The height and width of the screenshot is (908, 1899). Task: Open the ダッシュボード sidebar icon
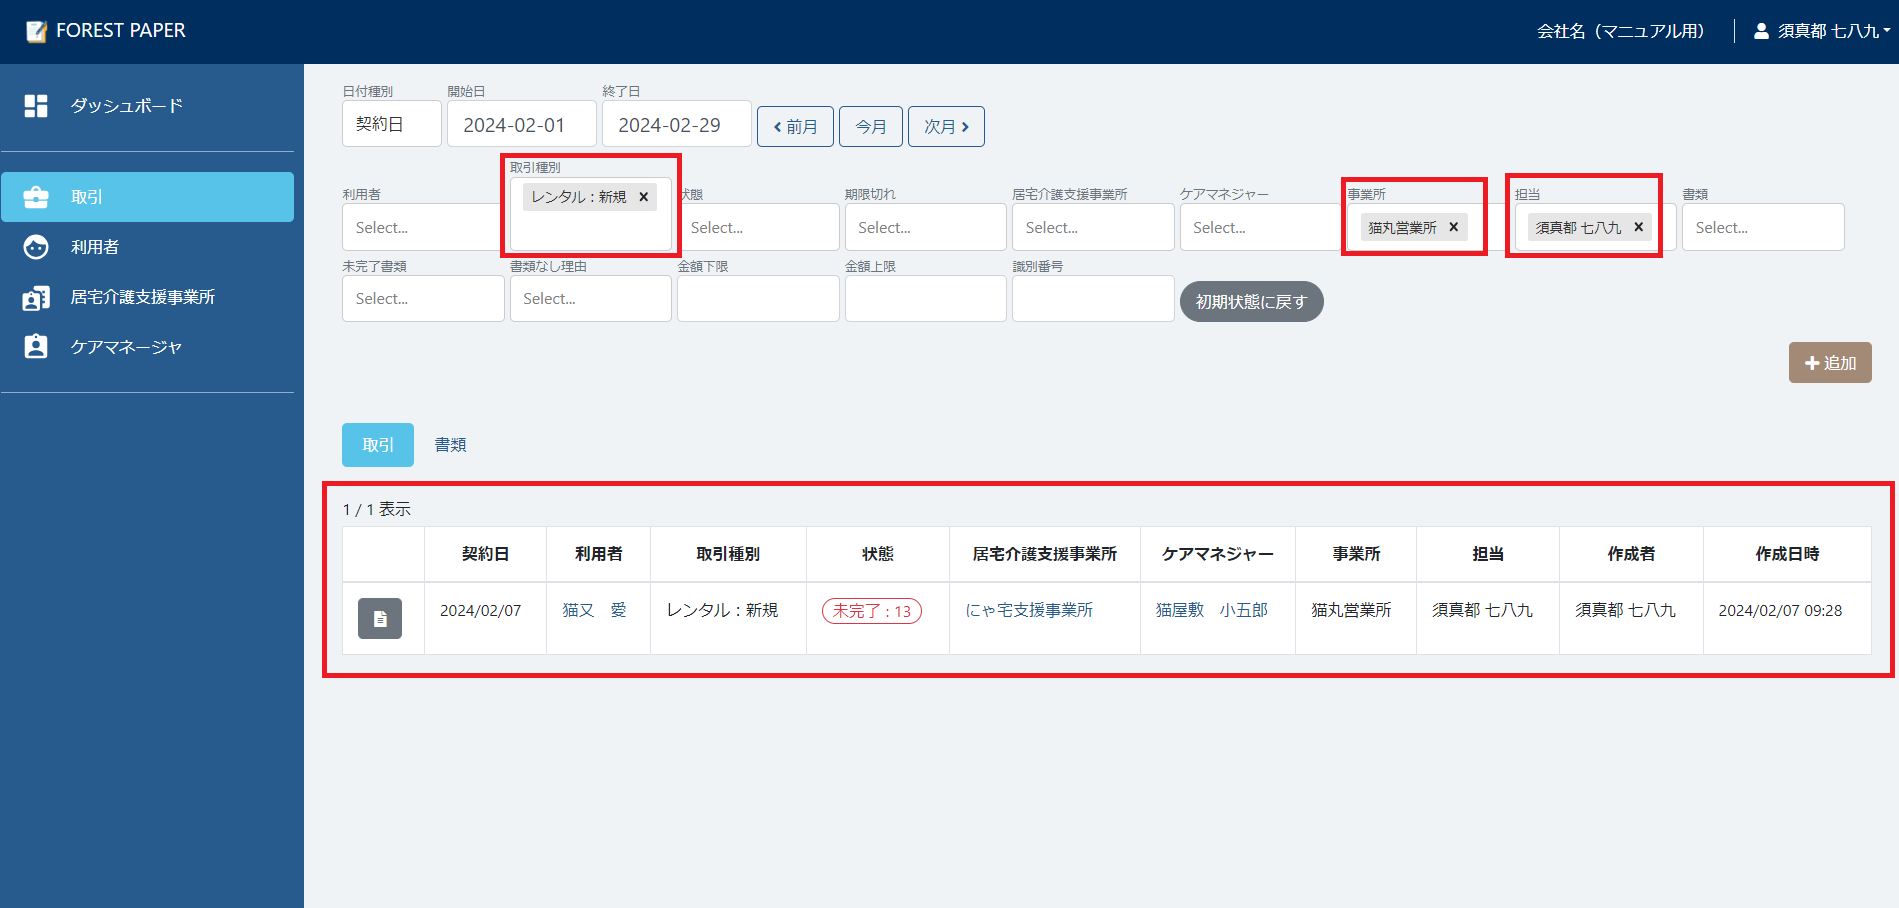[36, 105]
